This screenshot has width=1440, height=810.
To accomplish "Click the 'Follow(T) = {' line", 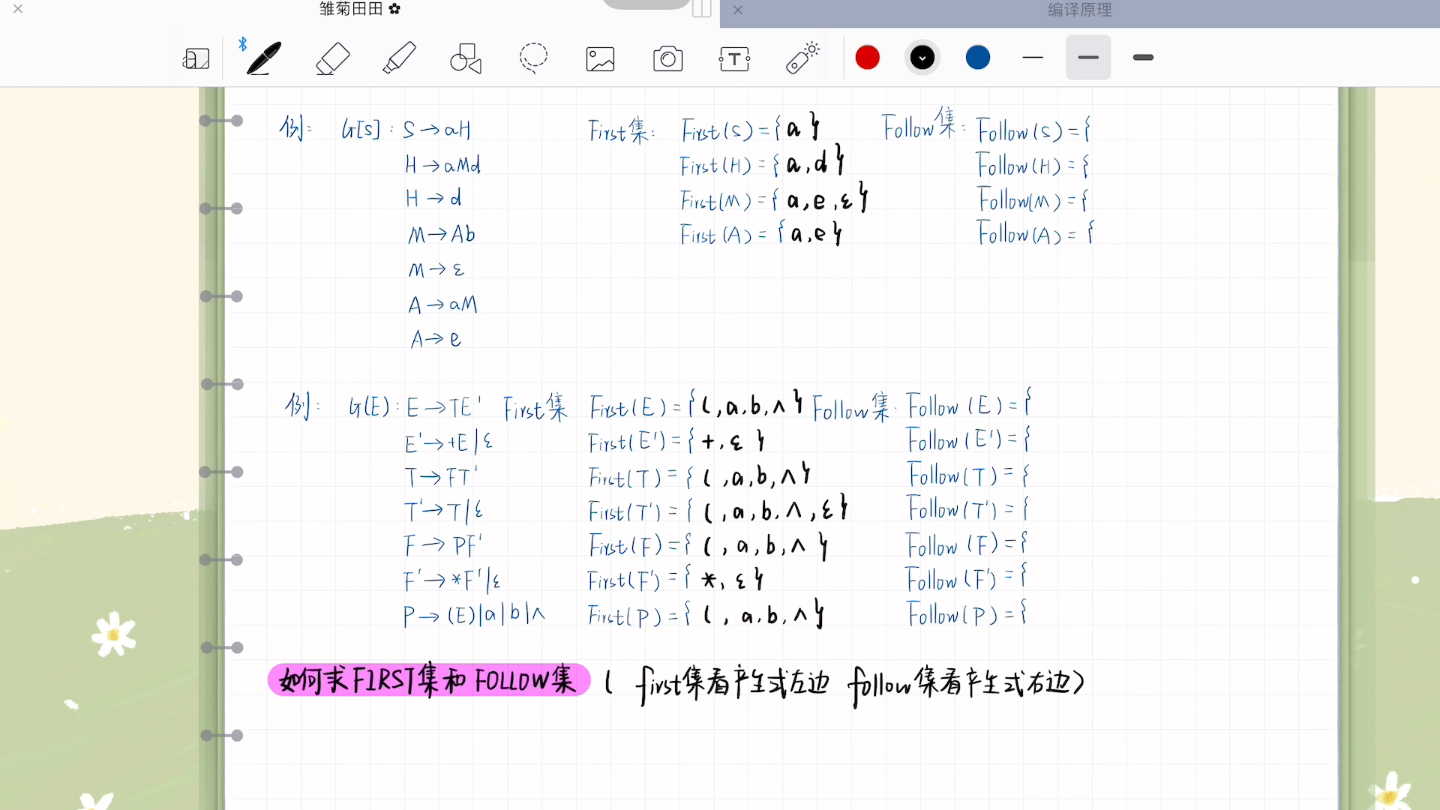I will (x=968, y=475).
